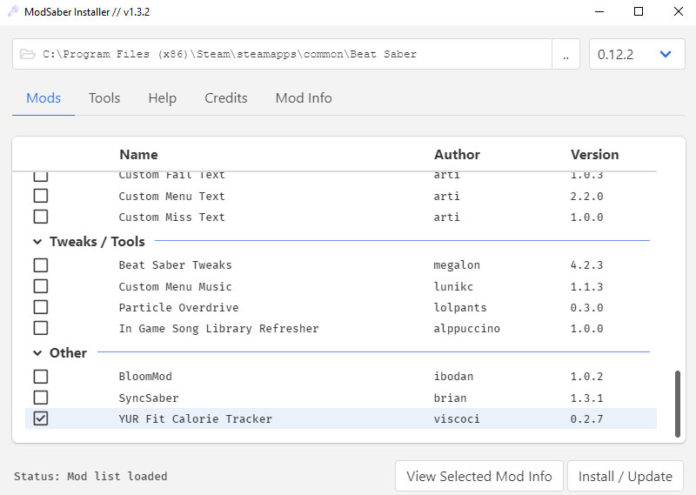Uncheck YUR Fit Calorie Tracker
Image resolution: width=696 pixels, height=495 pixels.
pyautogui.click(x=41, y=419)
